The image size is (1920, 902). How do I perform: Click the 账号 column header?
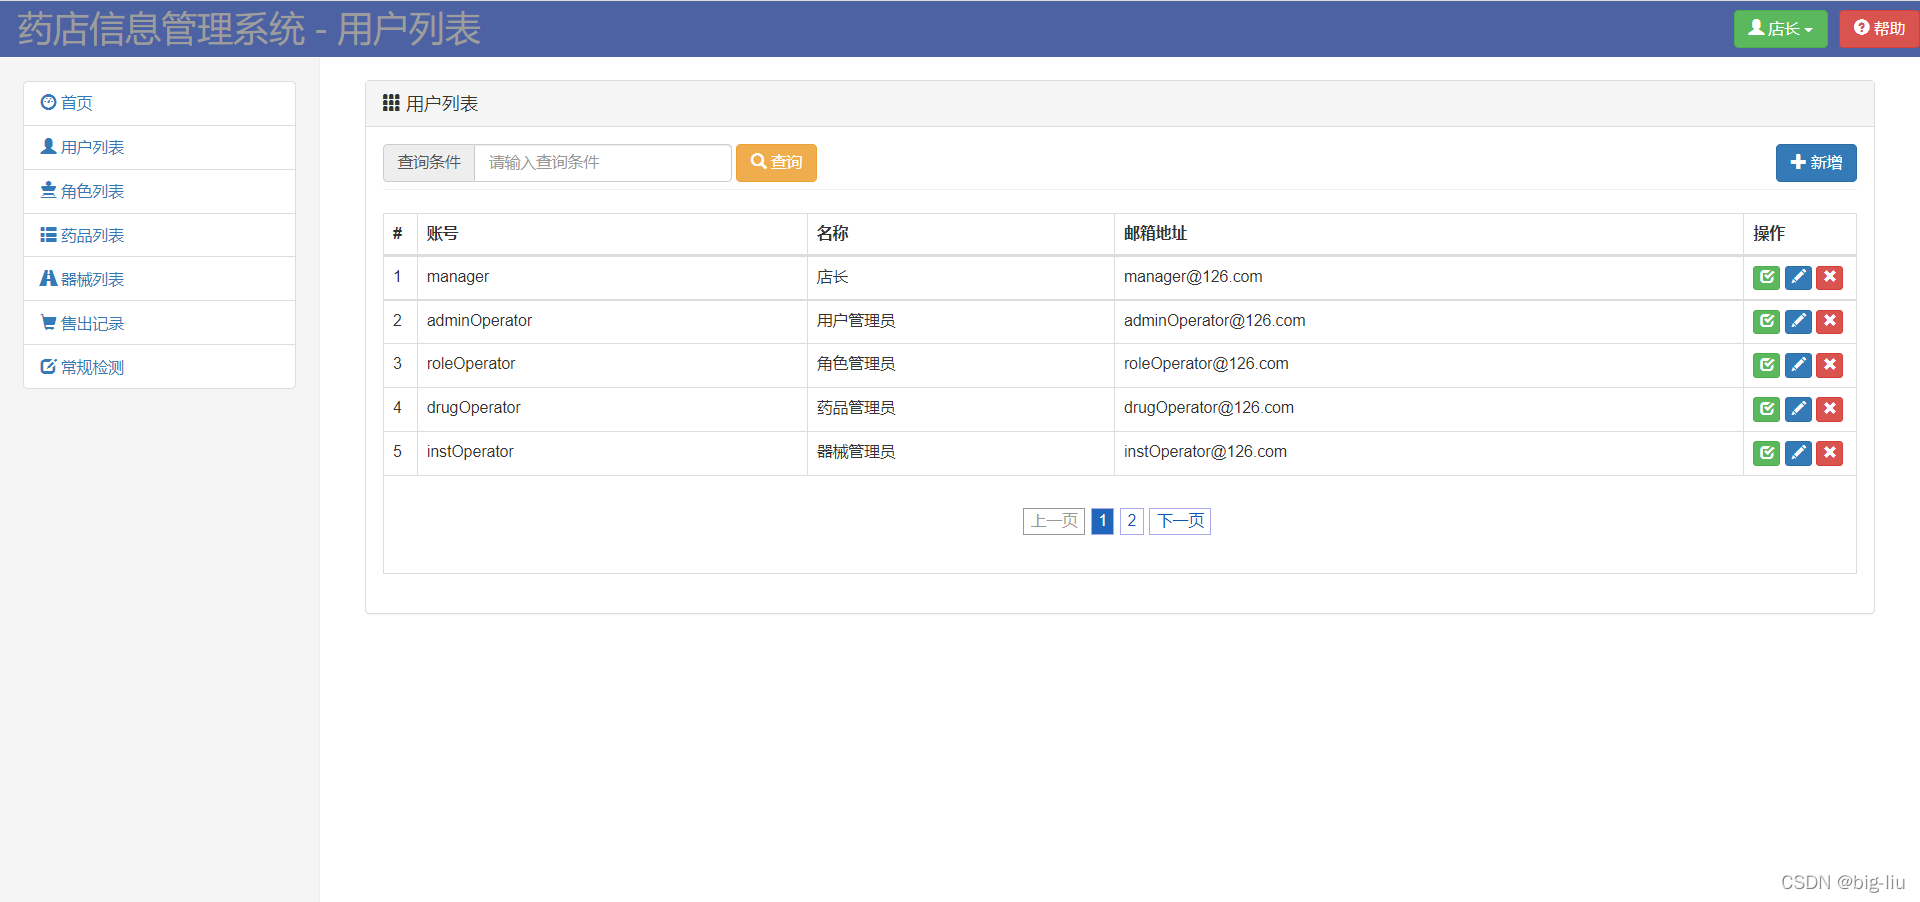pyautogui.click(x=612, y=234)
